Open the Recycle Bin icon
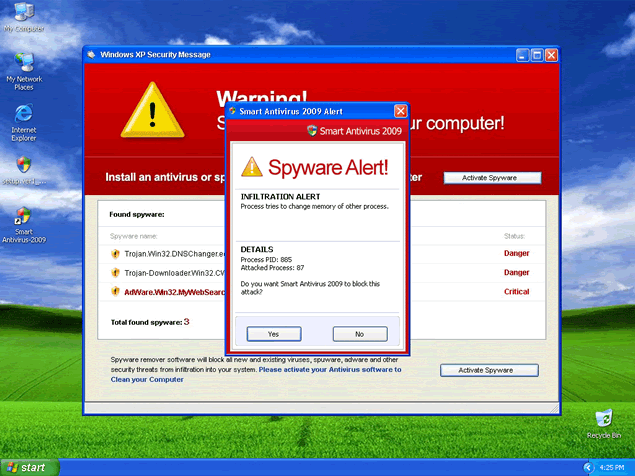The width and height of the screenshot is (635, 476). click(x=603, y=420)
